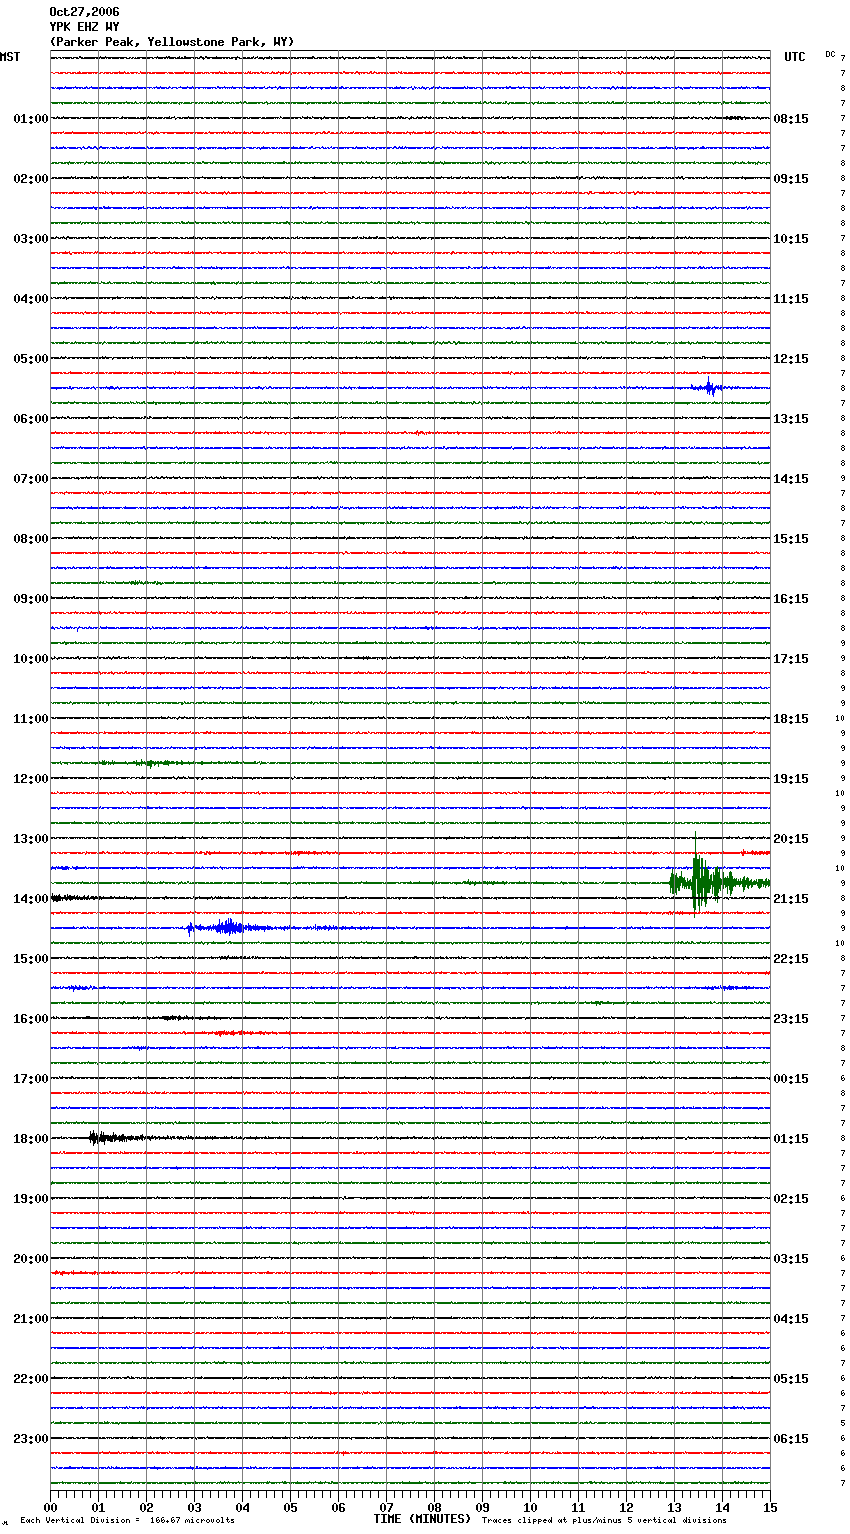Viewport: 850px width, 1534px height.
Task: Select the "09:15" UTC time label
Action: 791,179
